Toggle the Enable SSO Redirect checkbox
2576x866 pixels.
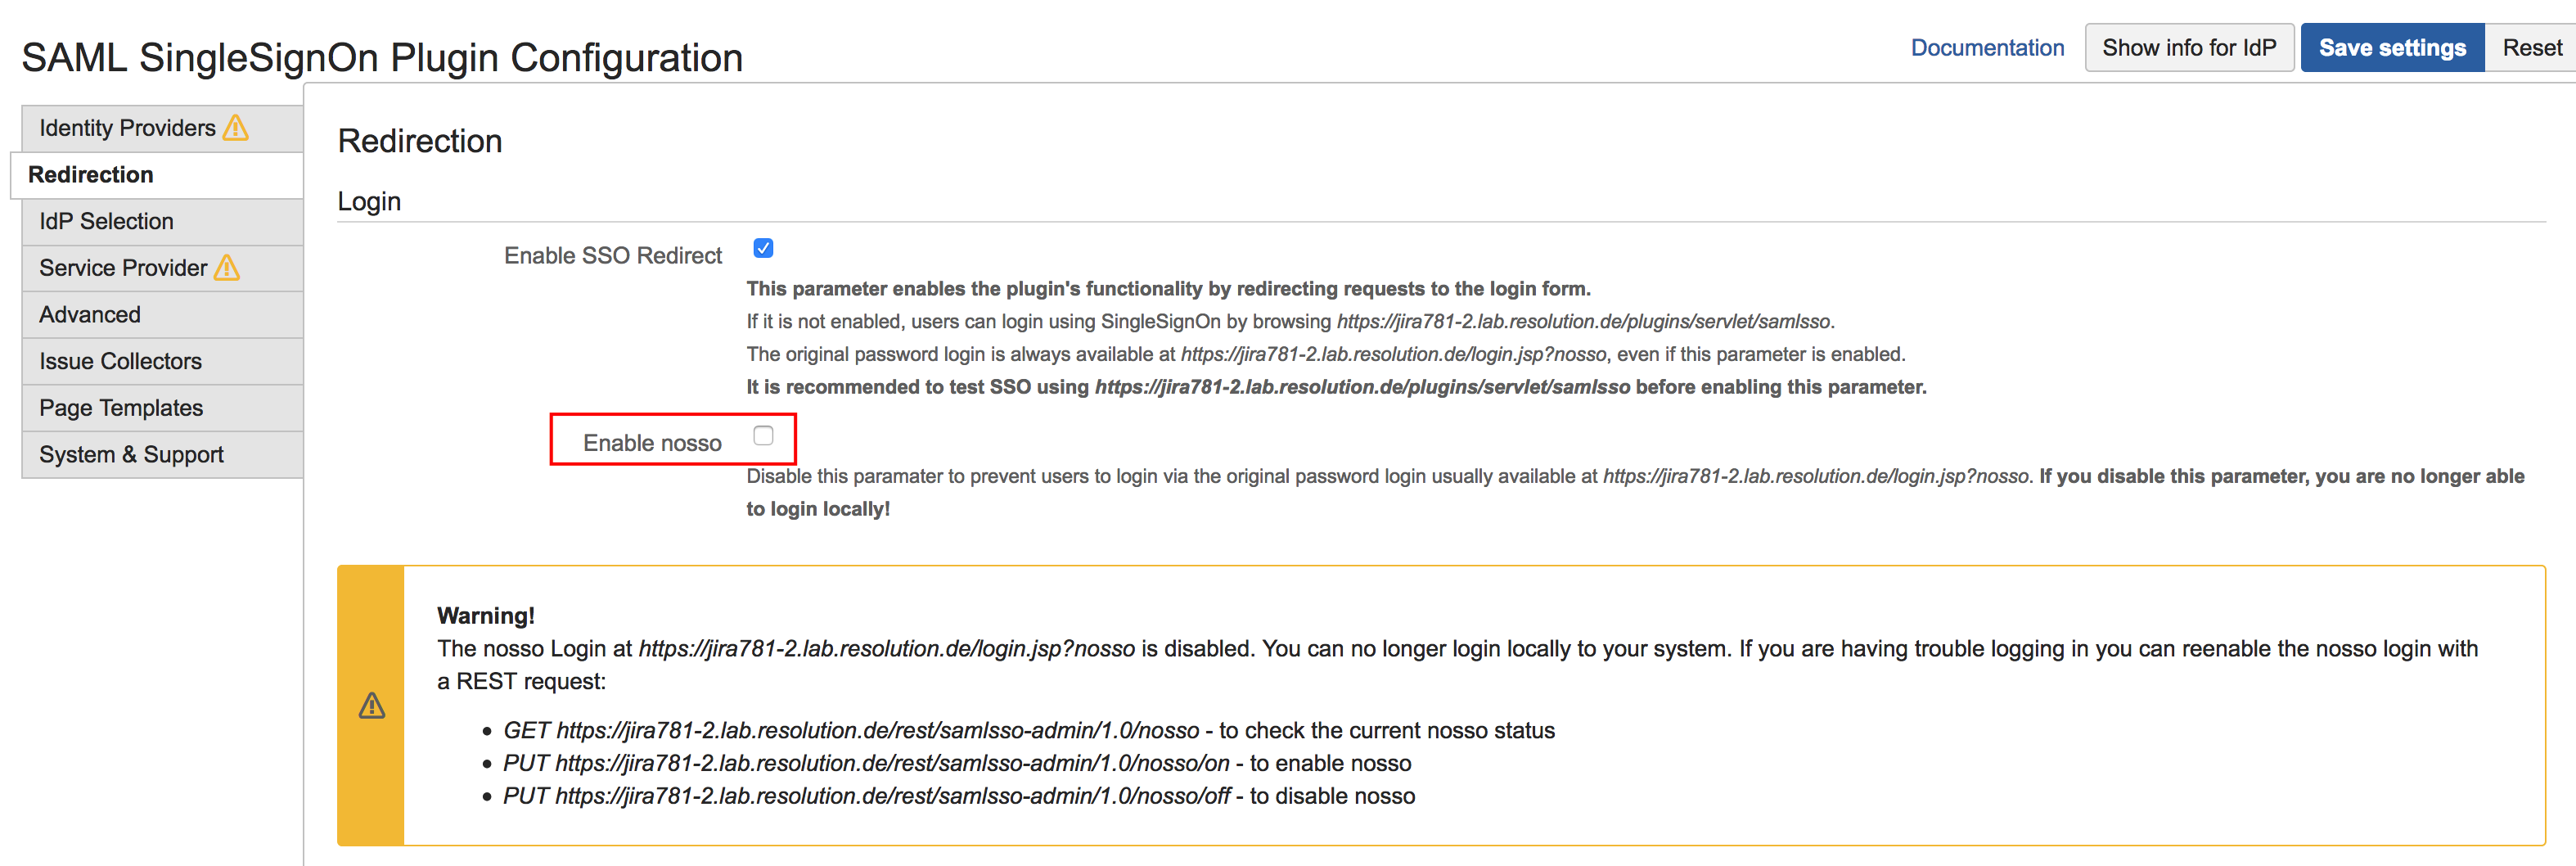click(x=763, y=248)
